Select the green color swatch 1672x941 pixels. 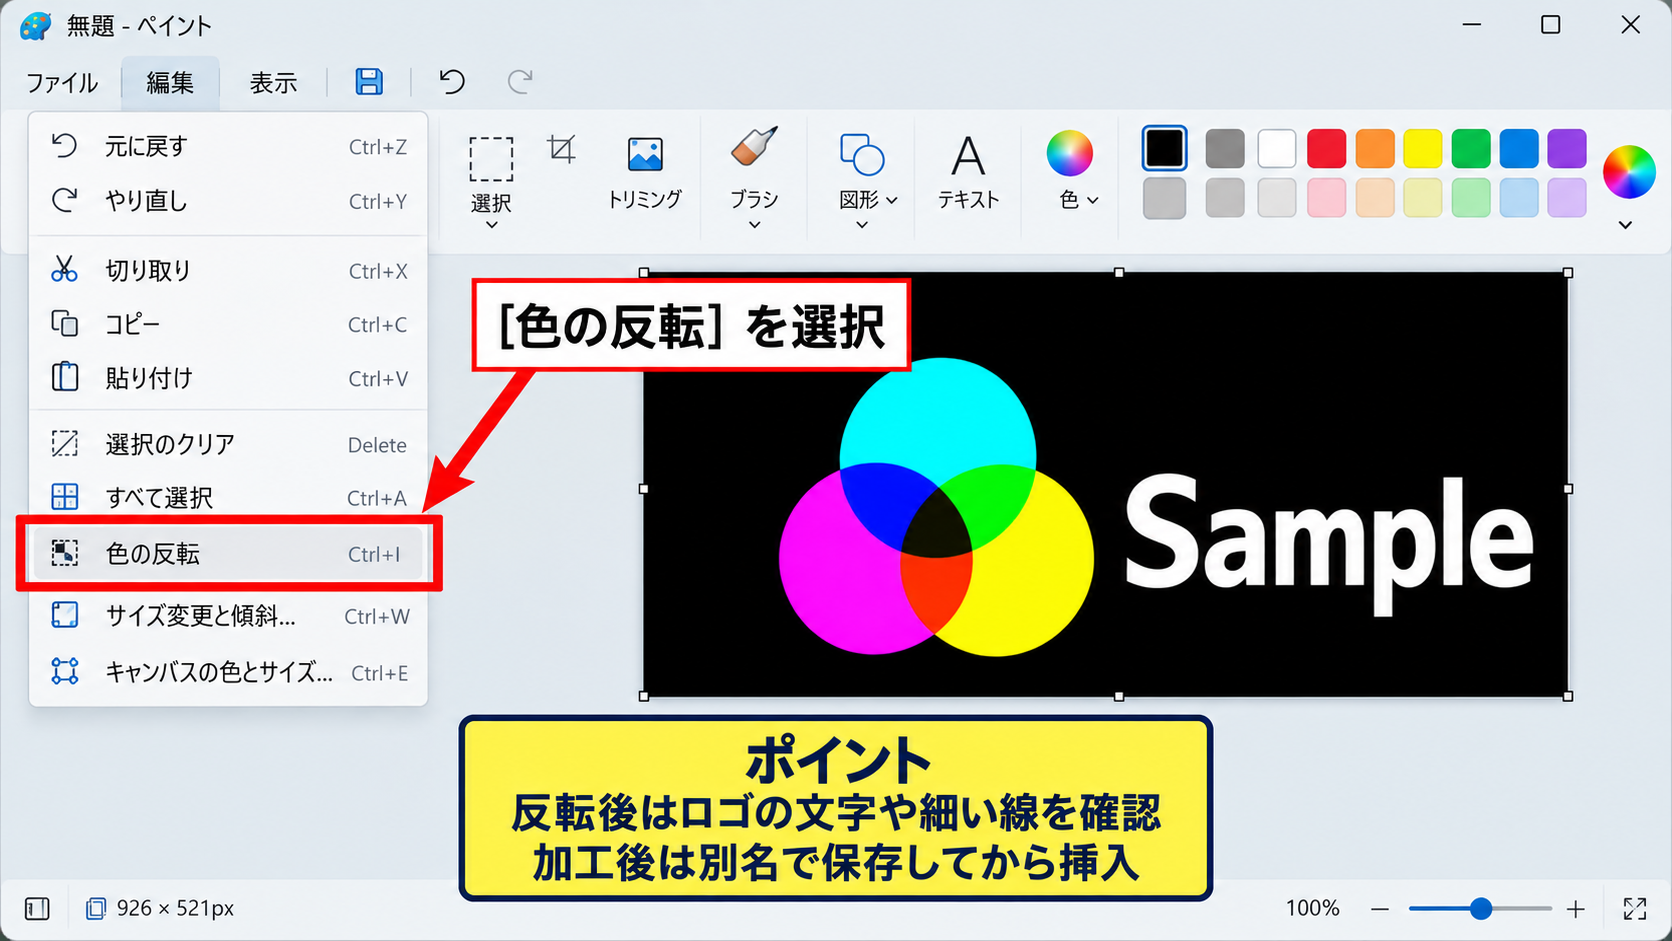(x=1471, y=149)
